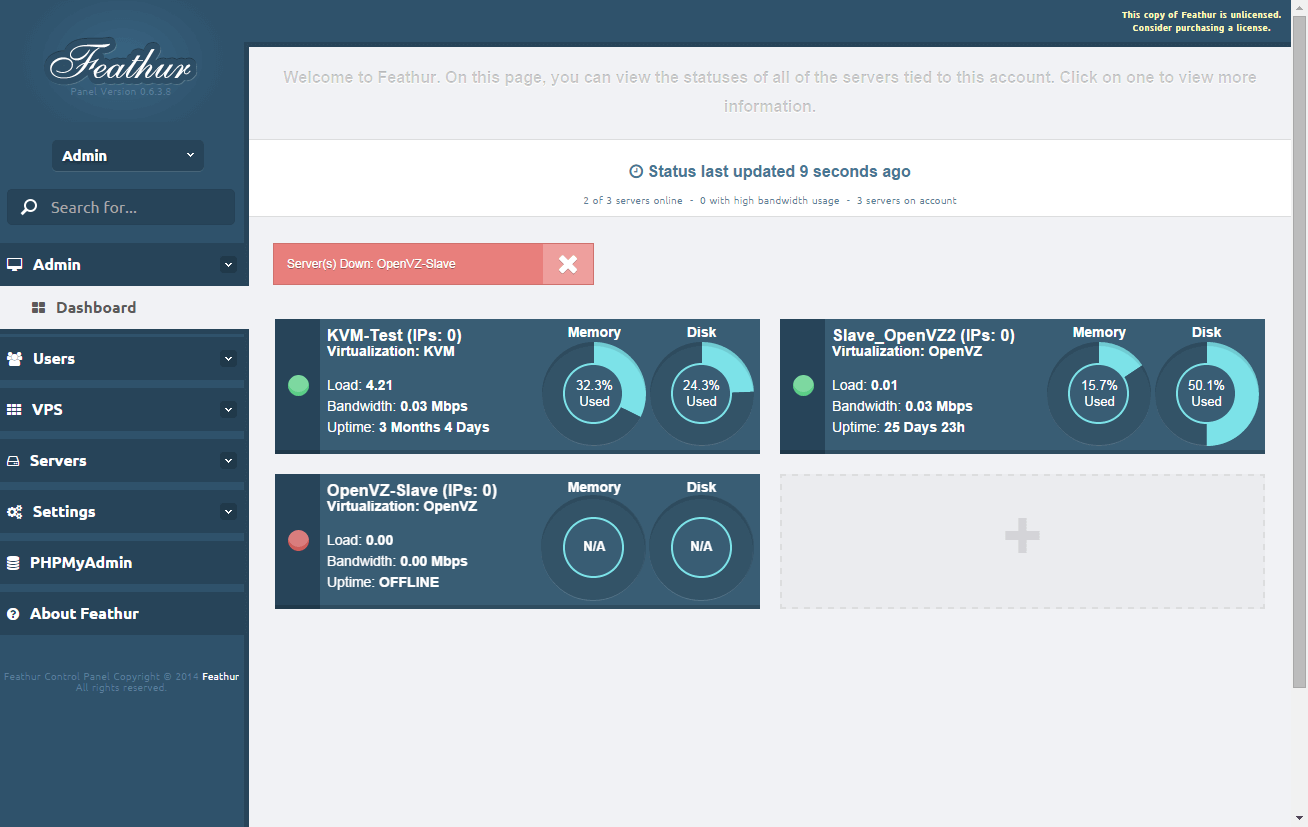The image size is (1308, 827).
Task: Click the Users people icon in sidebar
Action: (x=14, y=358)
